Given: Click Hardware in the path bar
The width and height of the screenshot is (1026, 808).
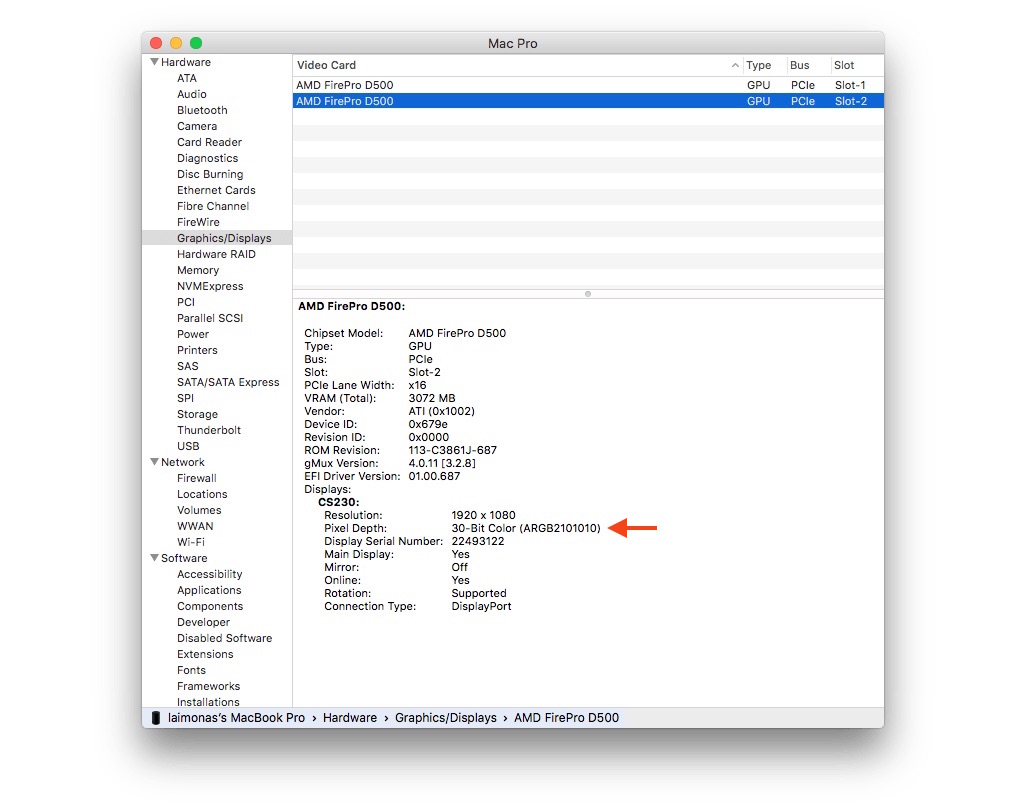Looking at the screenshot, I should click(x=349, y=718).
